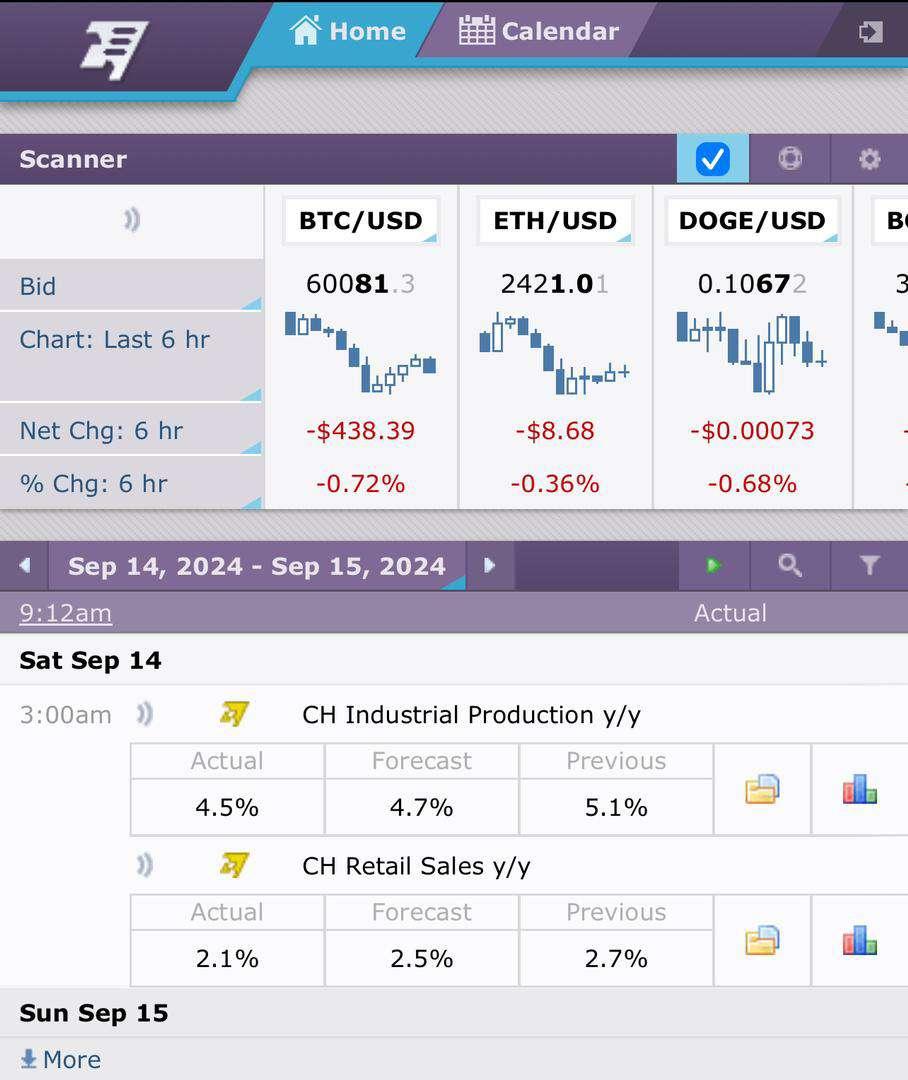Expand the date range Sep 14 - Sep 15 picker
Screen dimensions: 908x1080
coord(257,567)
